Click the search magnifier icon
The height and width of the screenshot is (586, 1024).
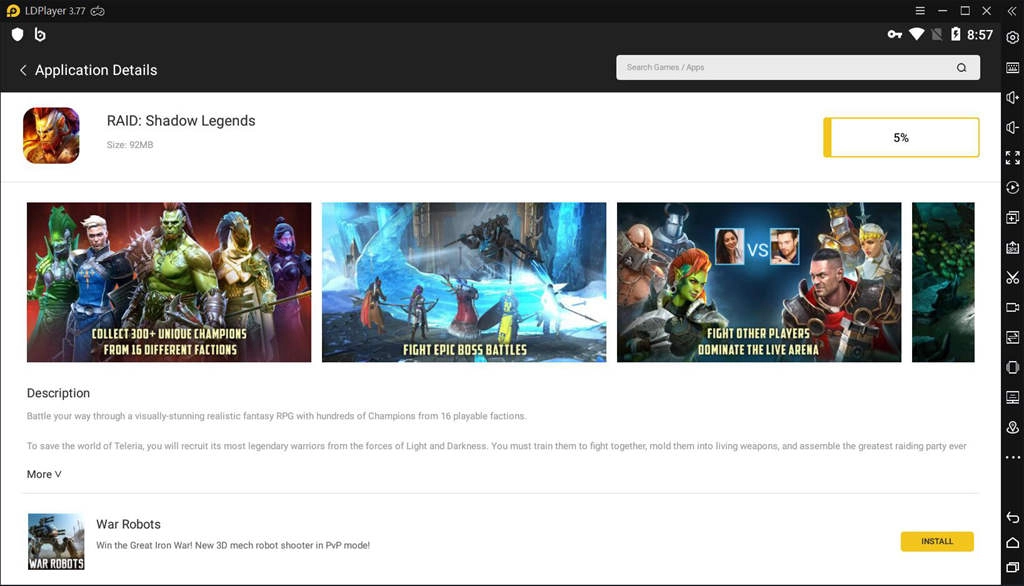tap(961, 67)
